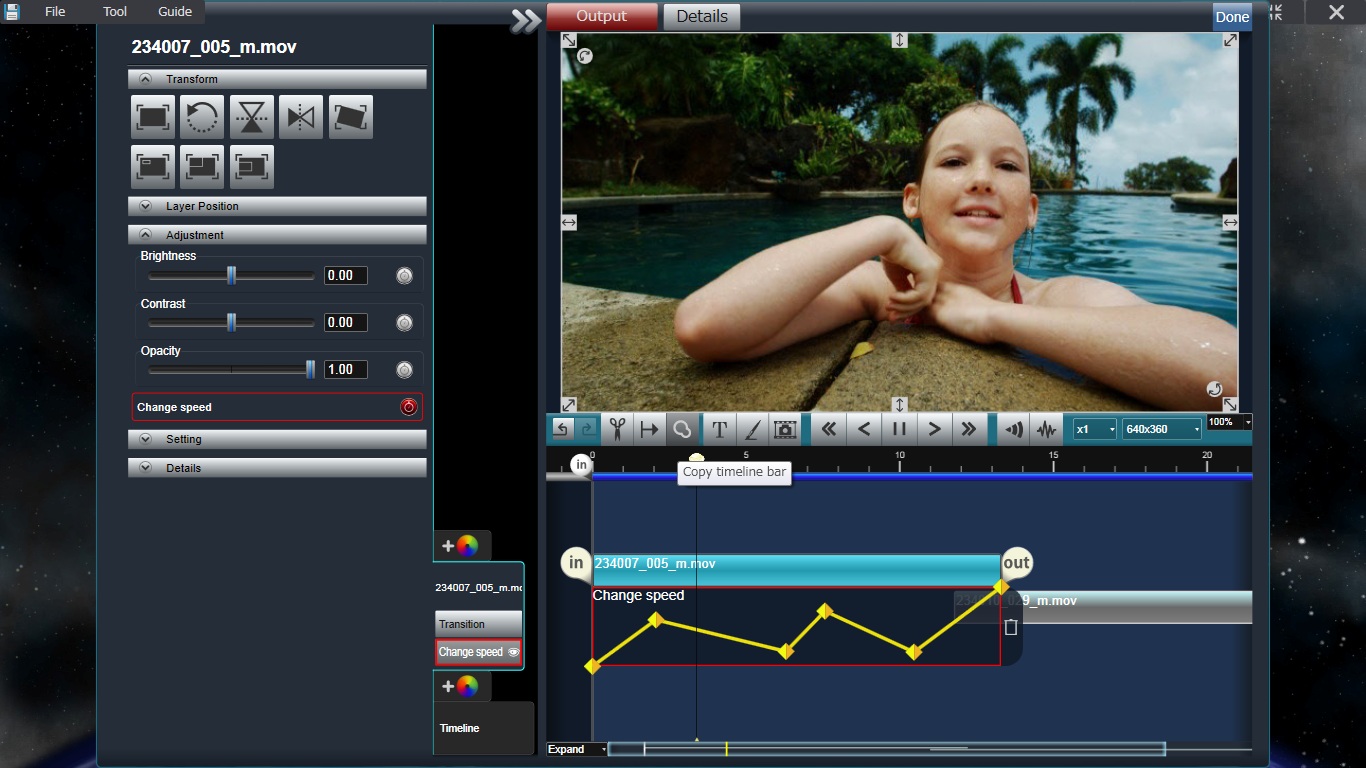Click the undo arrow in the timeline toolbar
Screen dimensions: 1366x768
[561, 430]
